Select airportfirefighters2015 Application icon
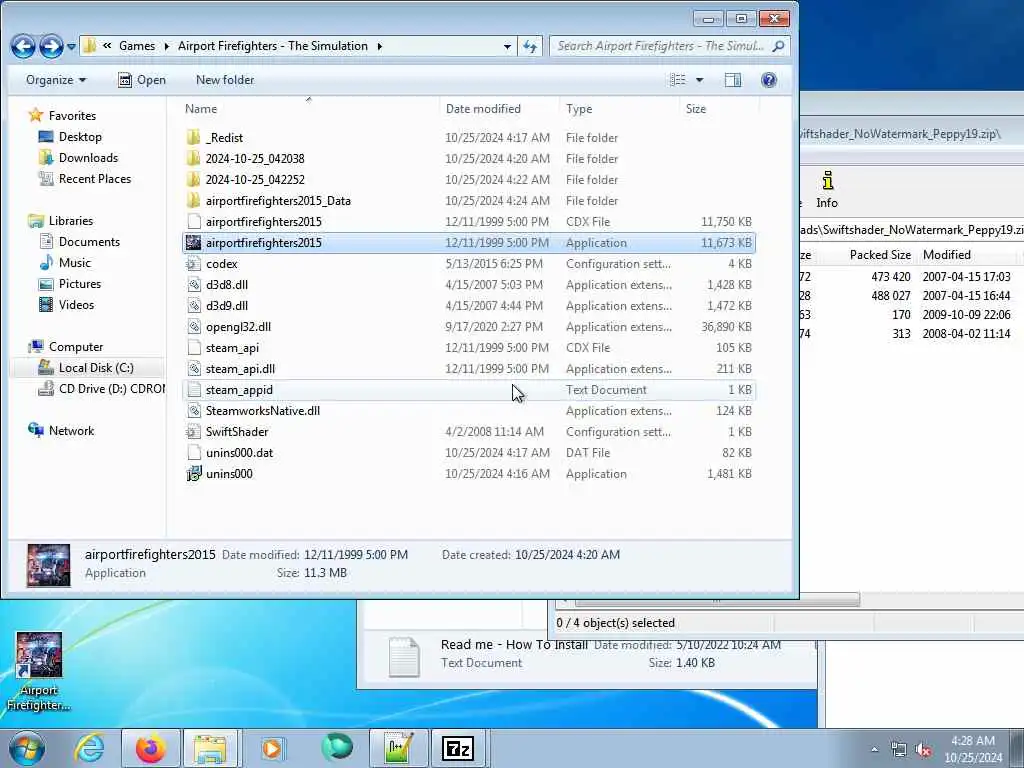The height and width of the screenshot is (768, 1024). [193, 242]
